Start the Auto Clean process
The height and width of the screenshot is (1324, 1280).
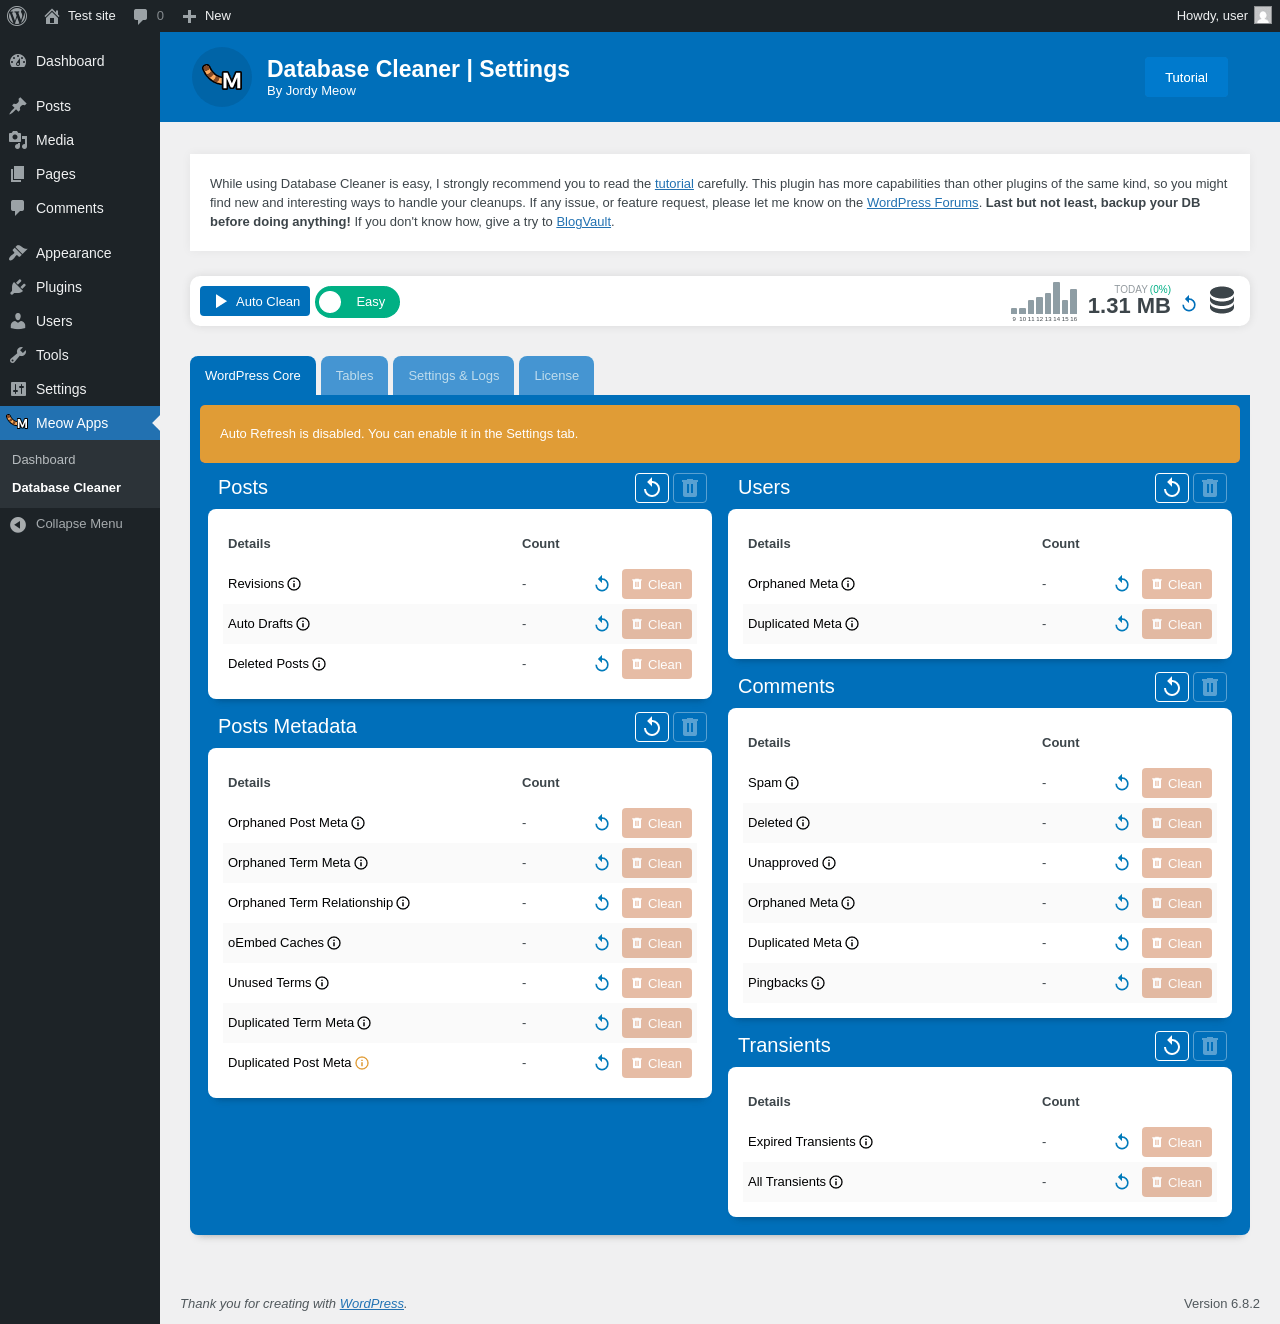point(255,301)
